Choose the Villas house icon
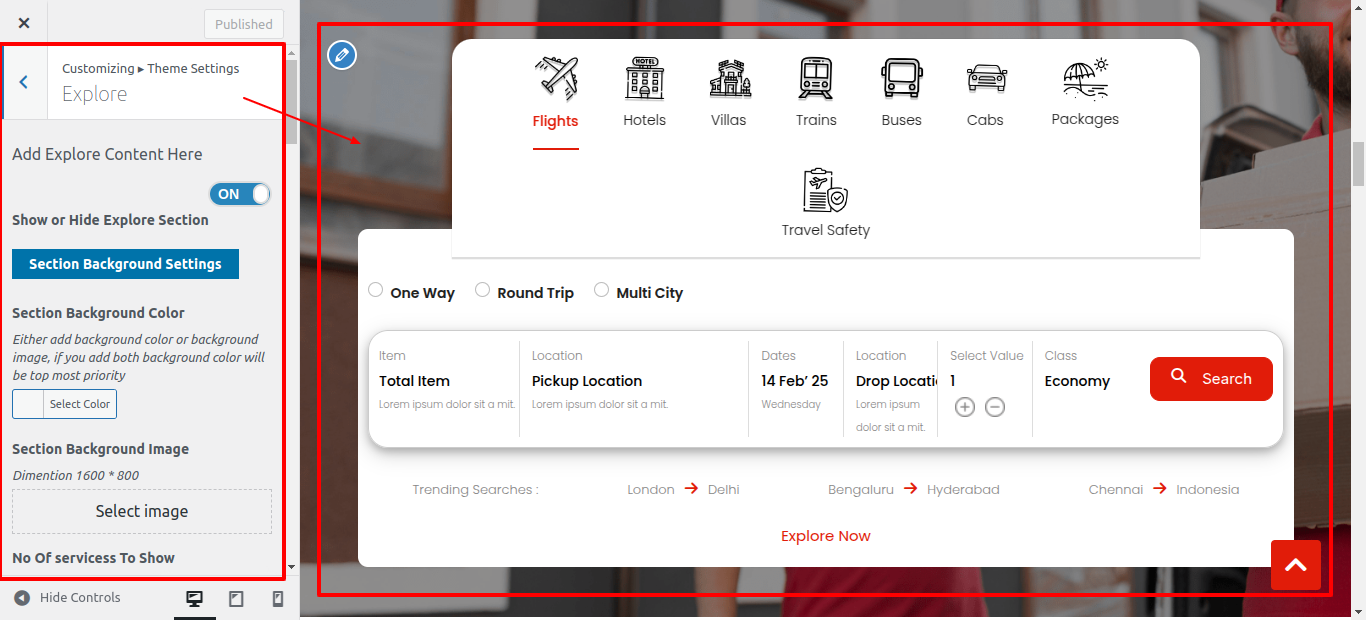Screen dimensions: 1366x620 729,79
